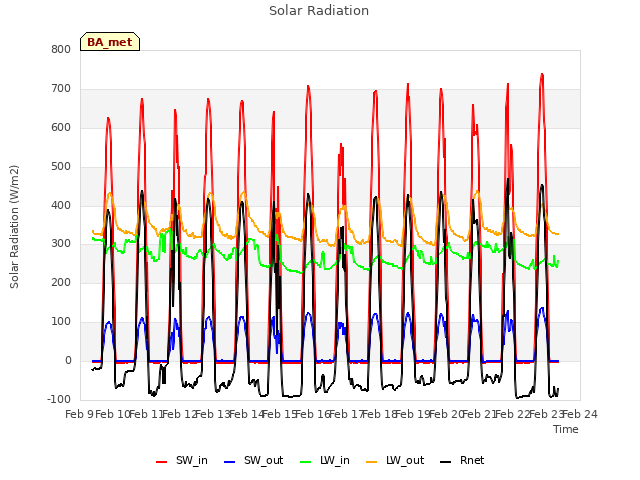
Task: Toggle the Rnet legend entry
Action: (x=462, y=460)
